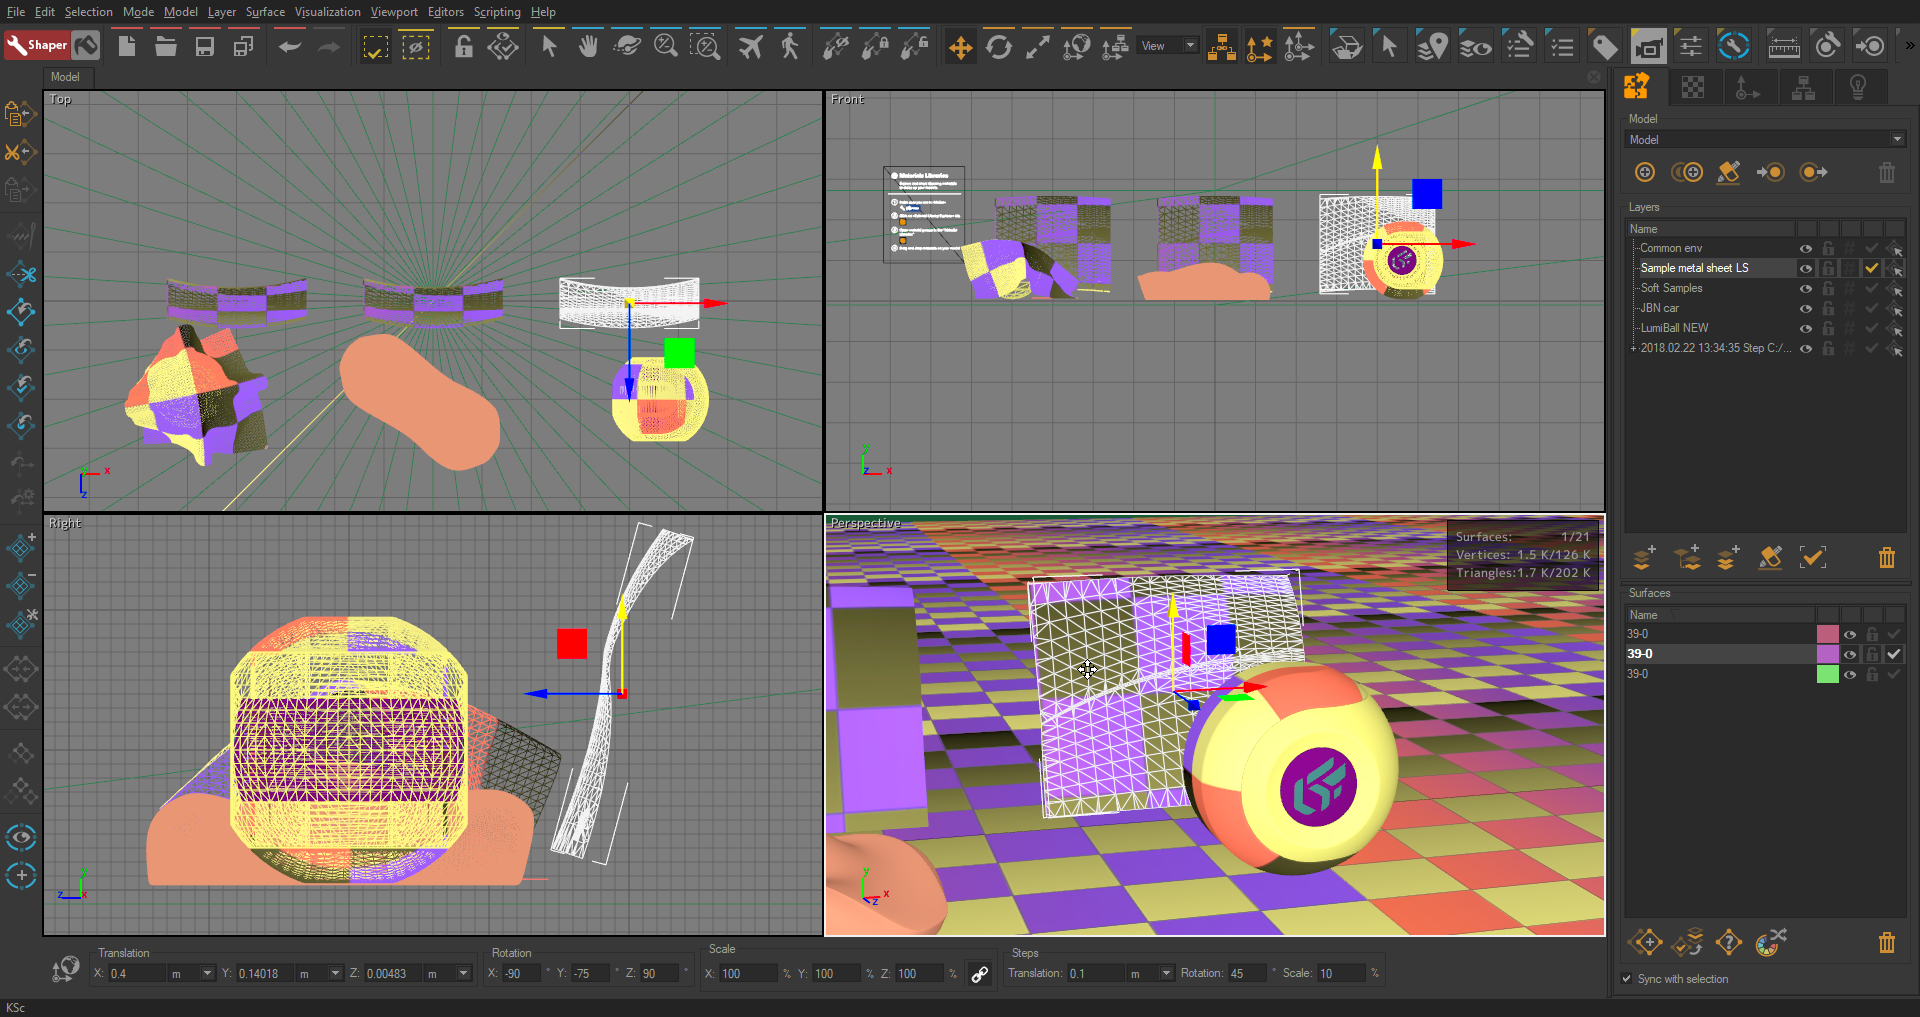Open the camera editor toolbar icon

coord(1648,47)
